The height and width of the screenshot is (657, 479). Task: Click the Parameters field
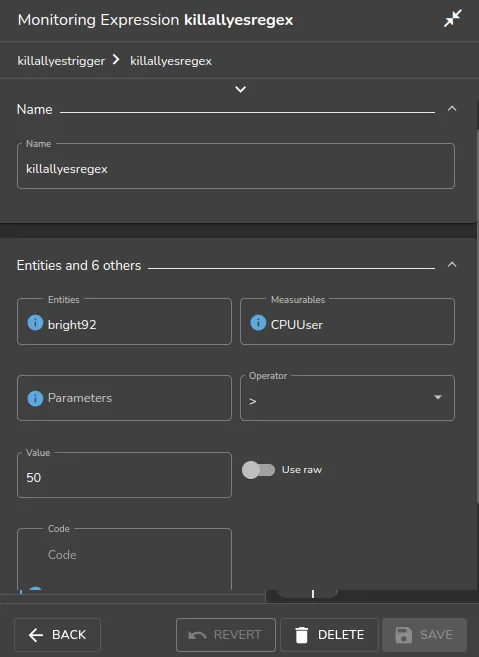[x=124, y=398]
